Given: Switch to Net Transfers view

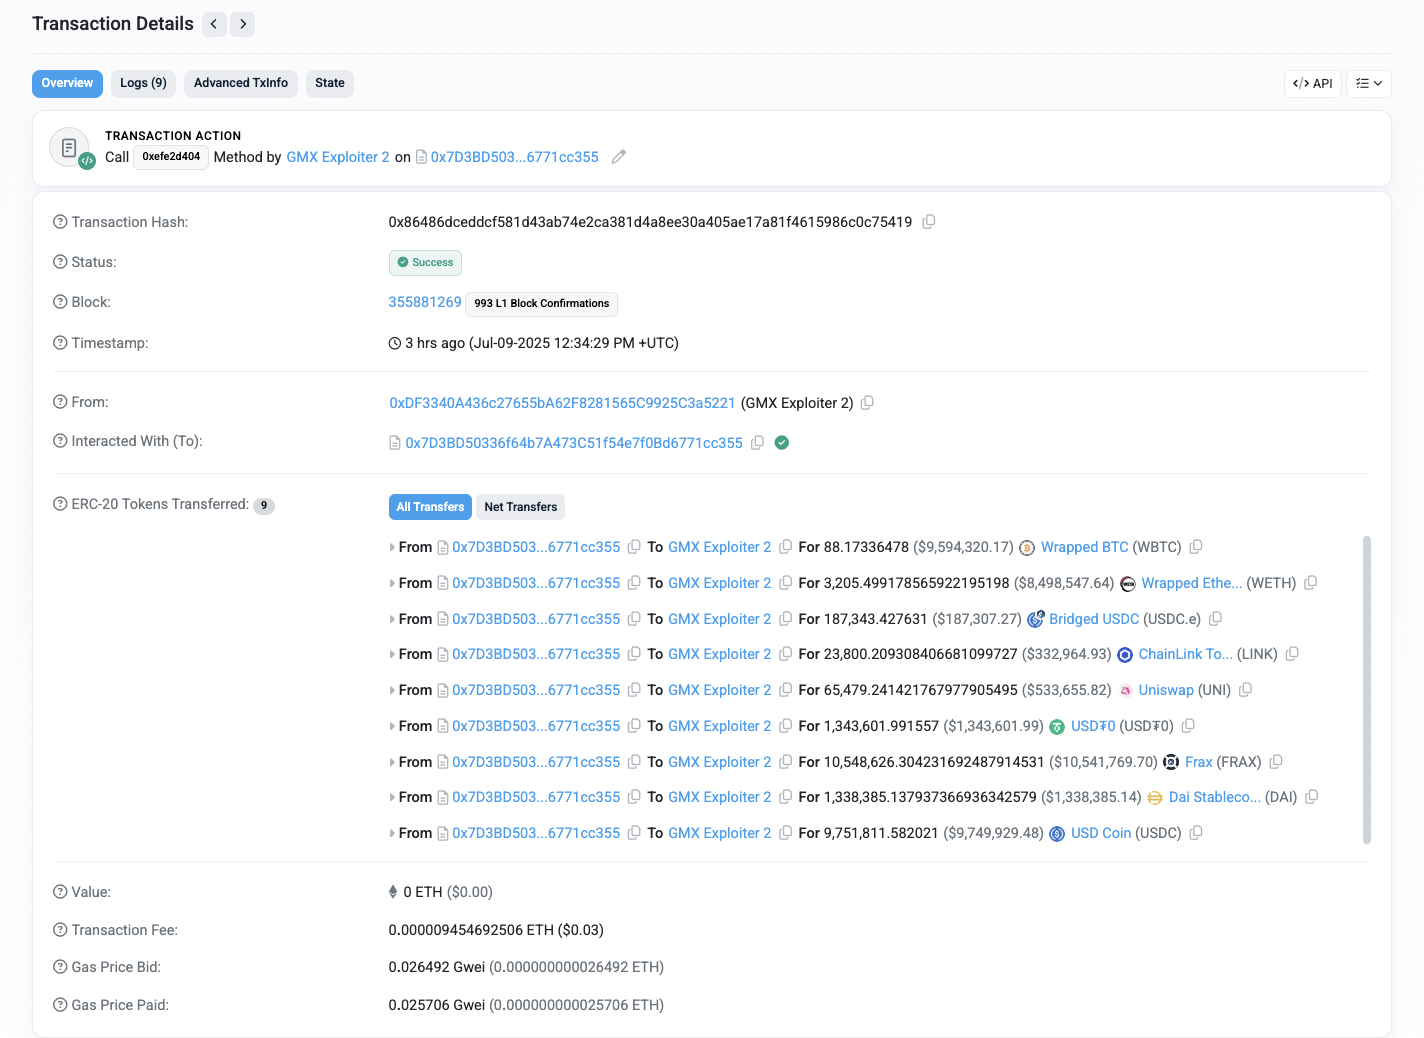Looking at the screenshot, I should (x=520, y=507).
